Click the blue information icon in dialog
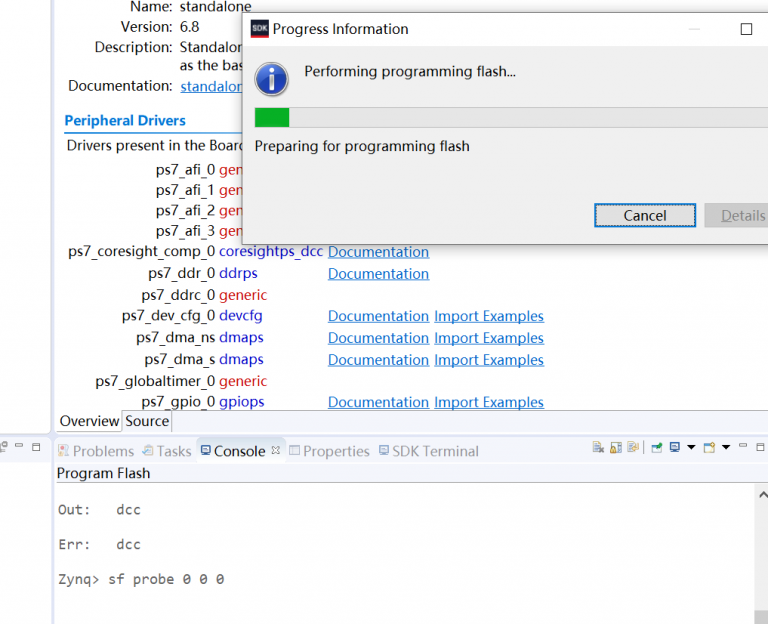 tap(272, 79)
